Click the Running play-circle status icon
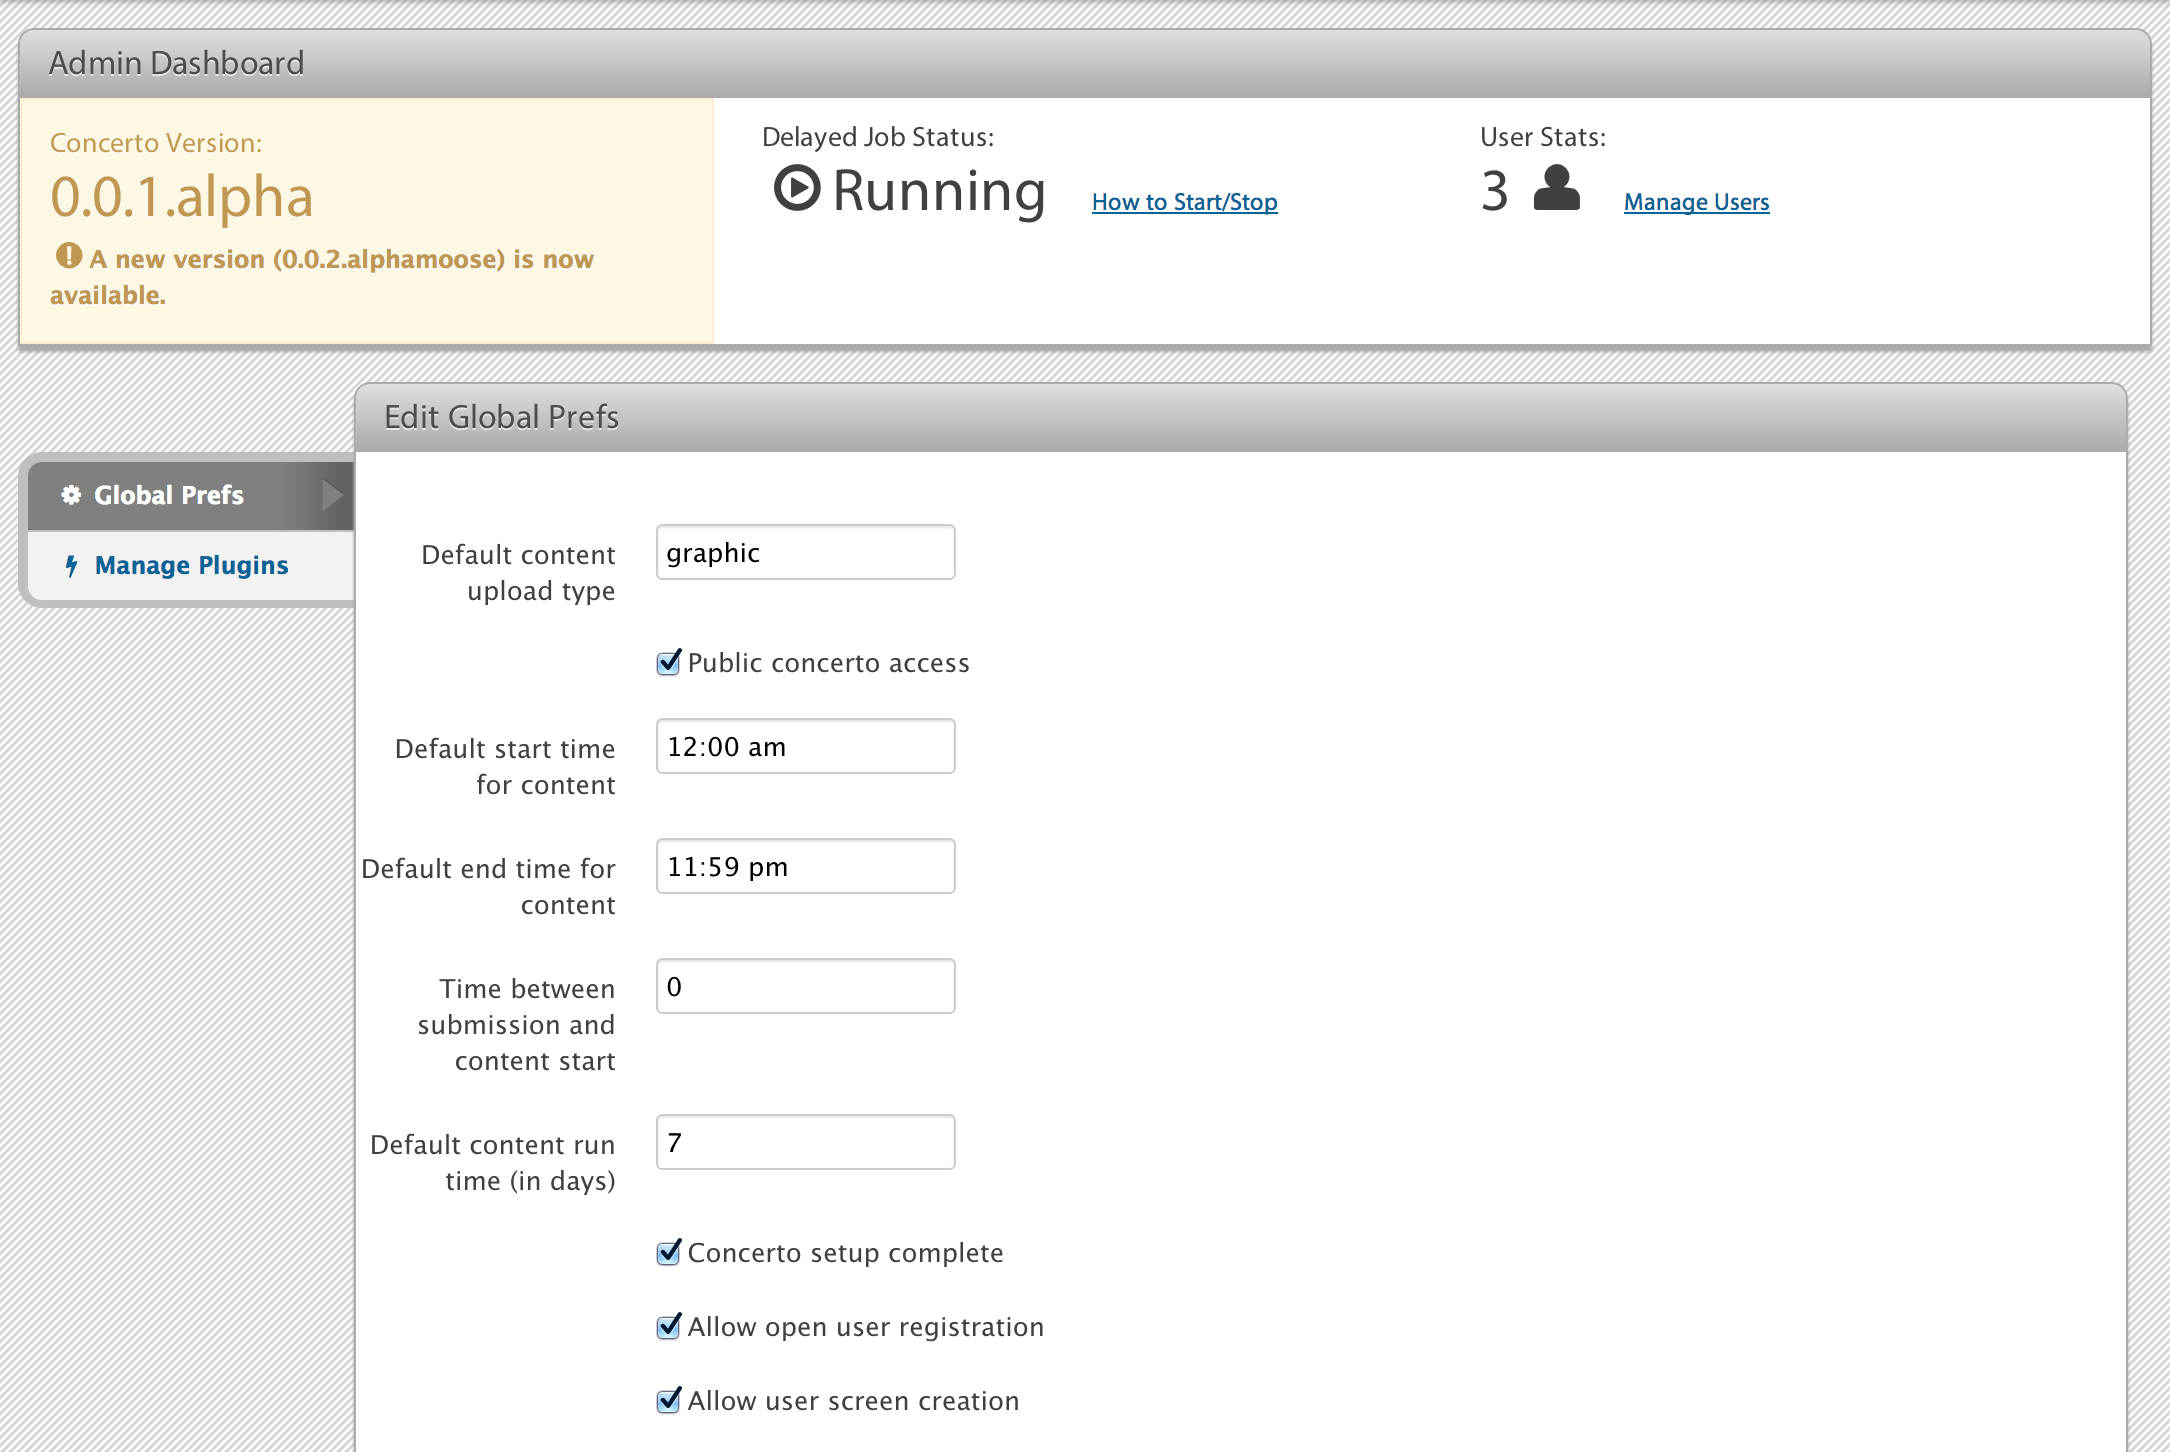The image size is (2170, 1452). coord(797,188)
